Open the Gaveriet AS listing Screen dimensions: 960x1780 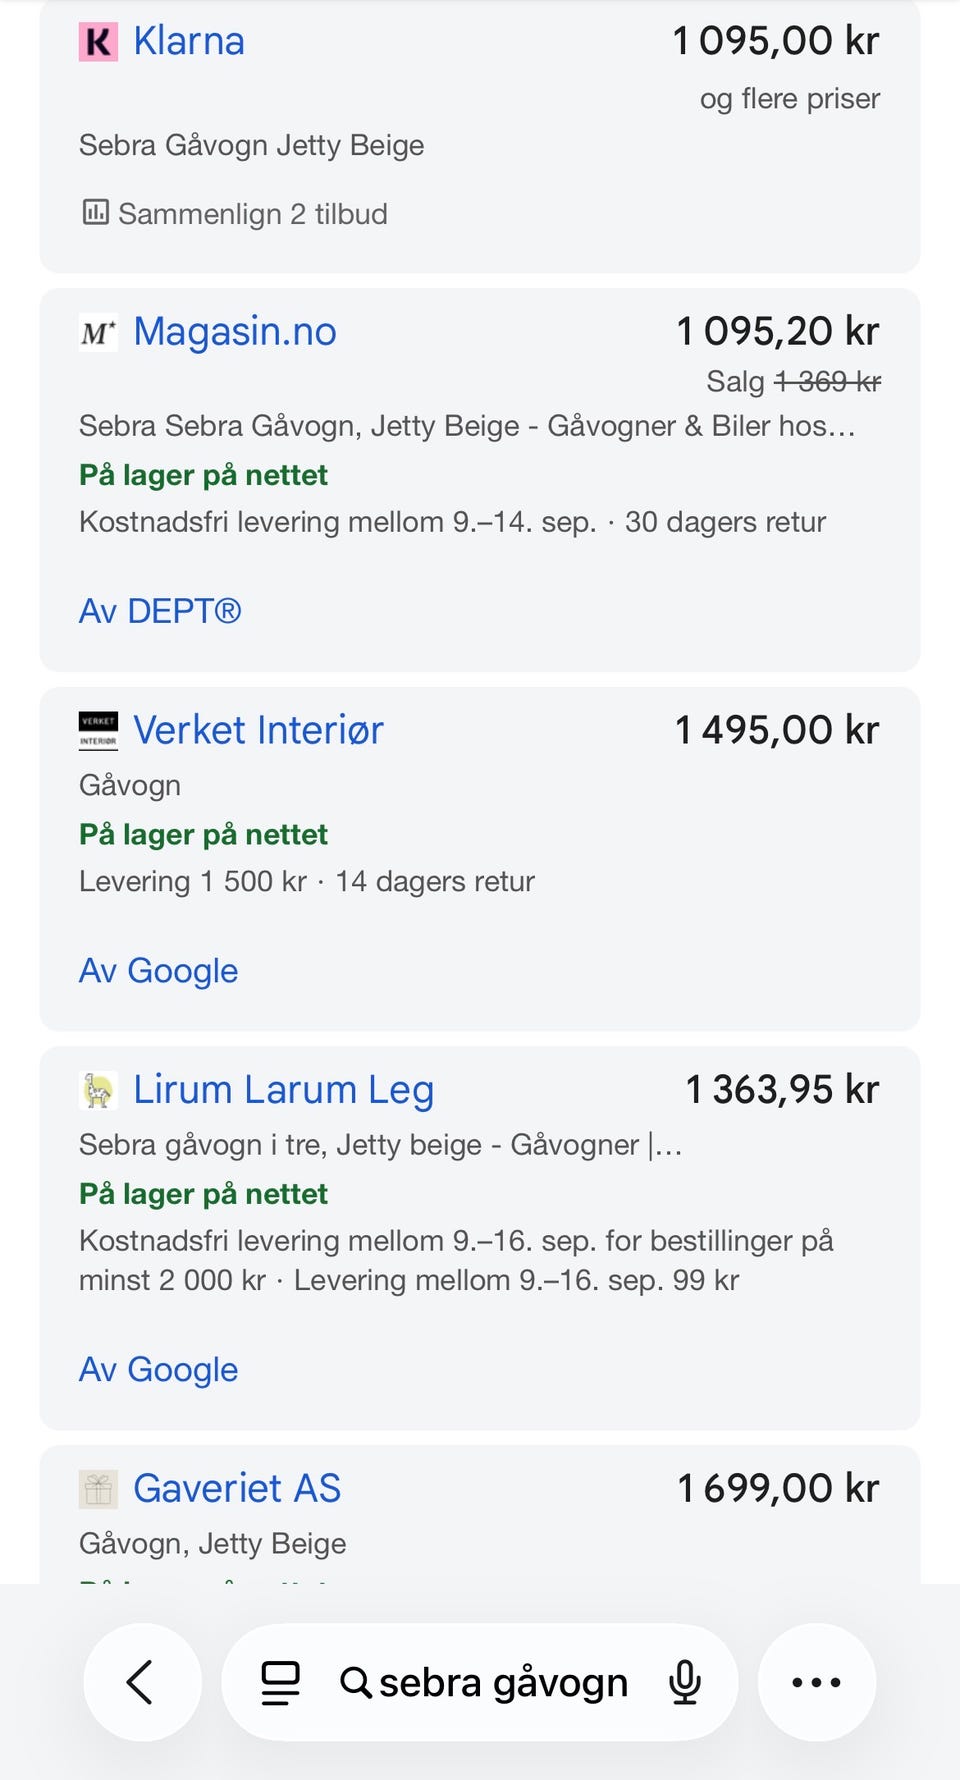237,1489
